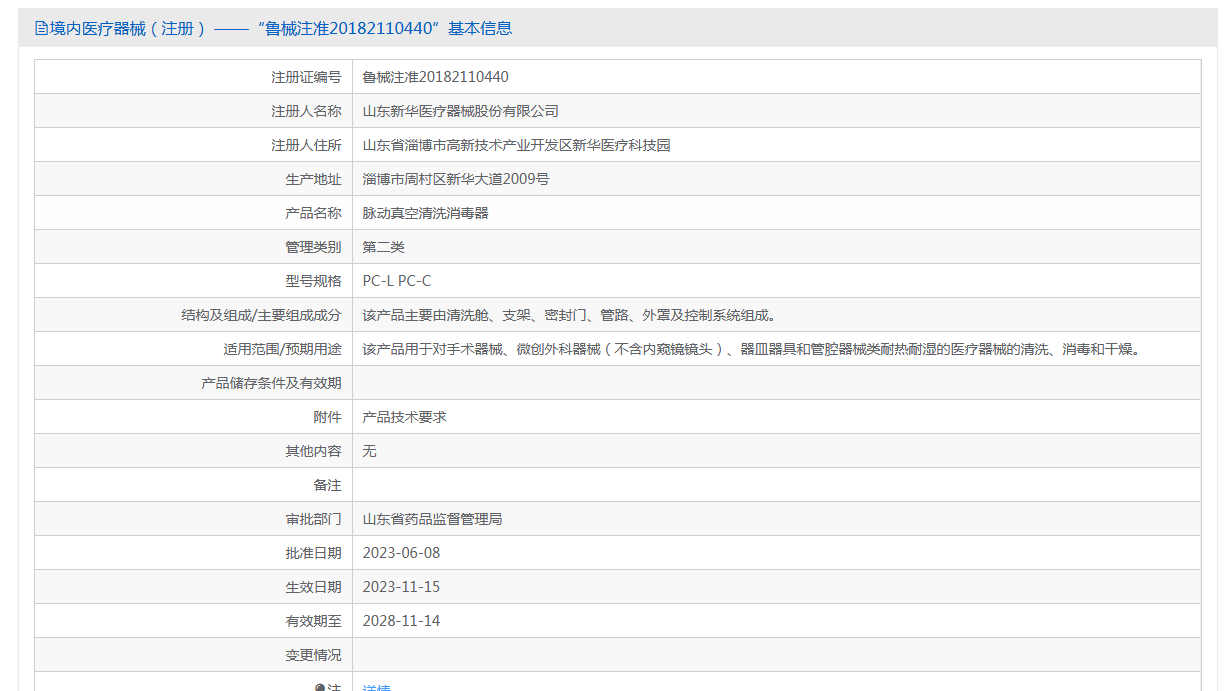Select the model value PC-L PC-C
This screenshot has height=691, width=1229.
coord(397,281)
